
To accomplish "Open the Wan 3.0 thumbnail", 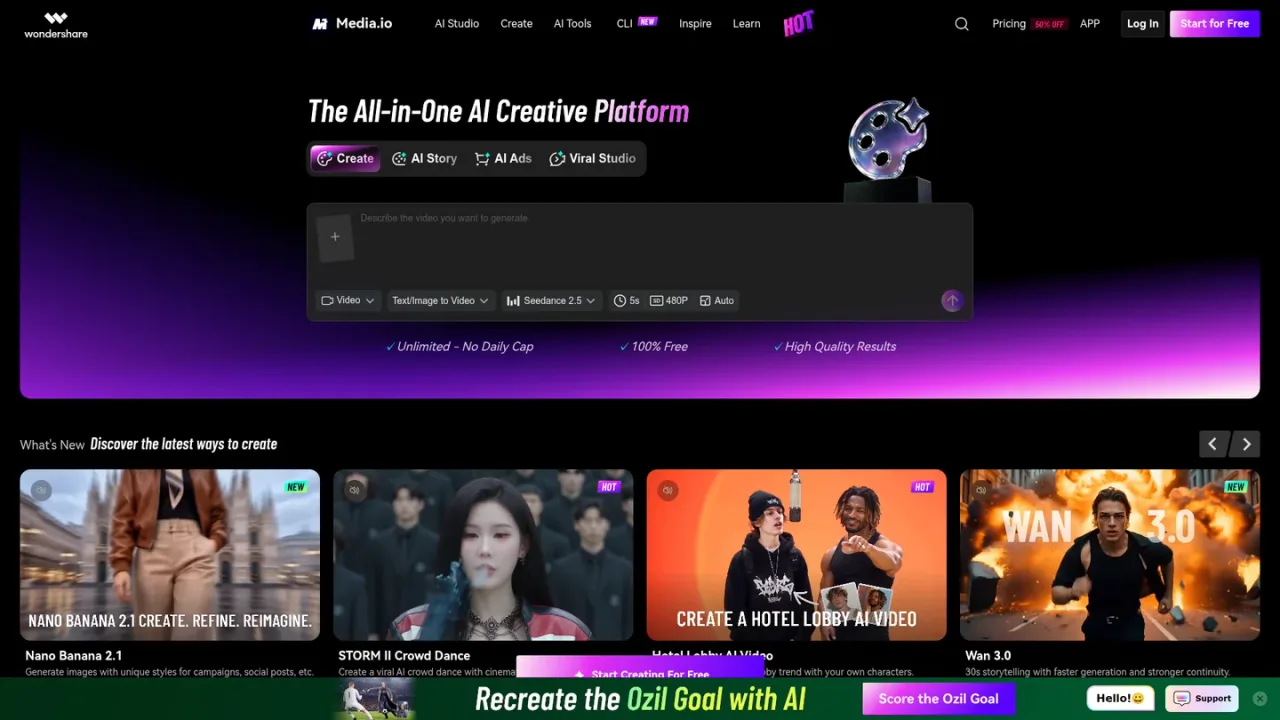I will pos(1110,555).
